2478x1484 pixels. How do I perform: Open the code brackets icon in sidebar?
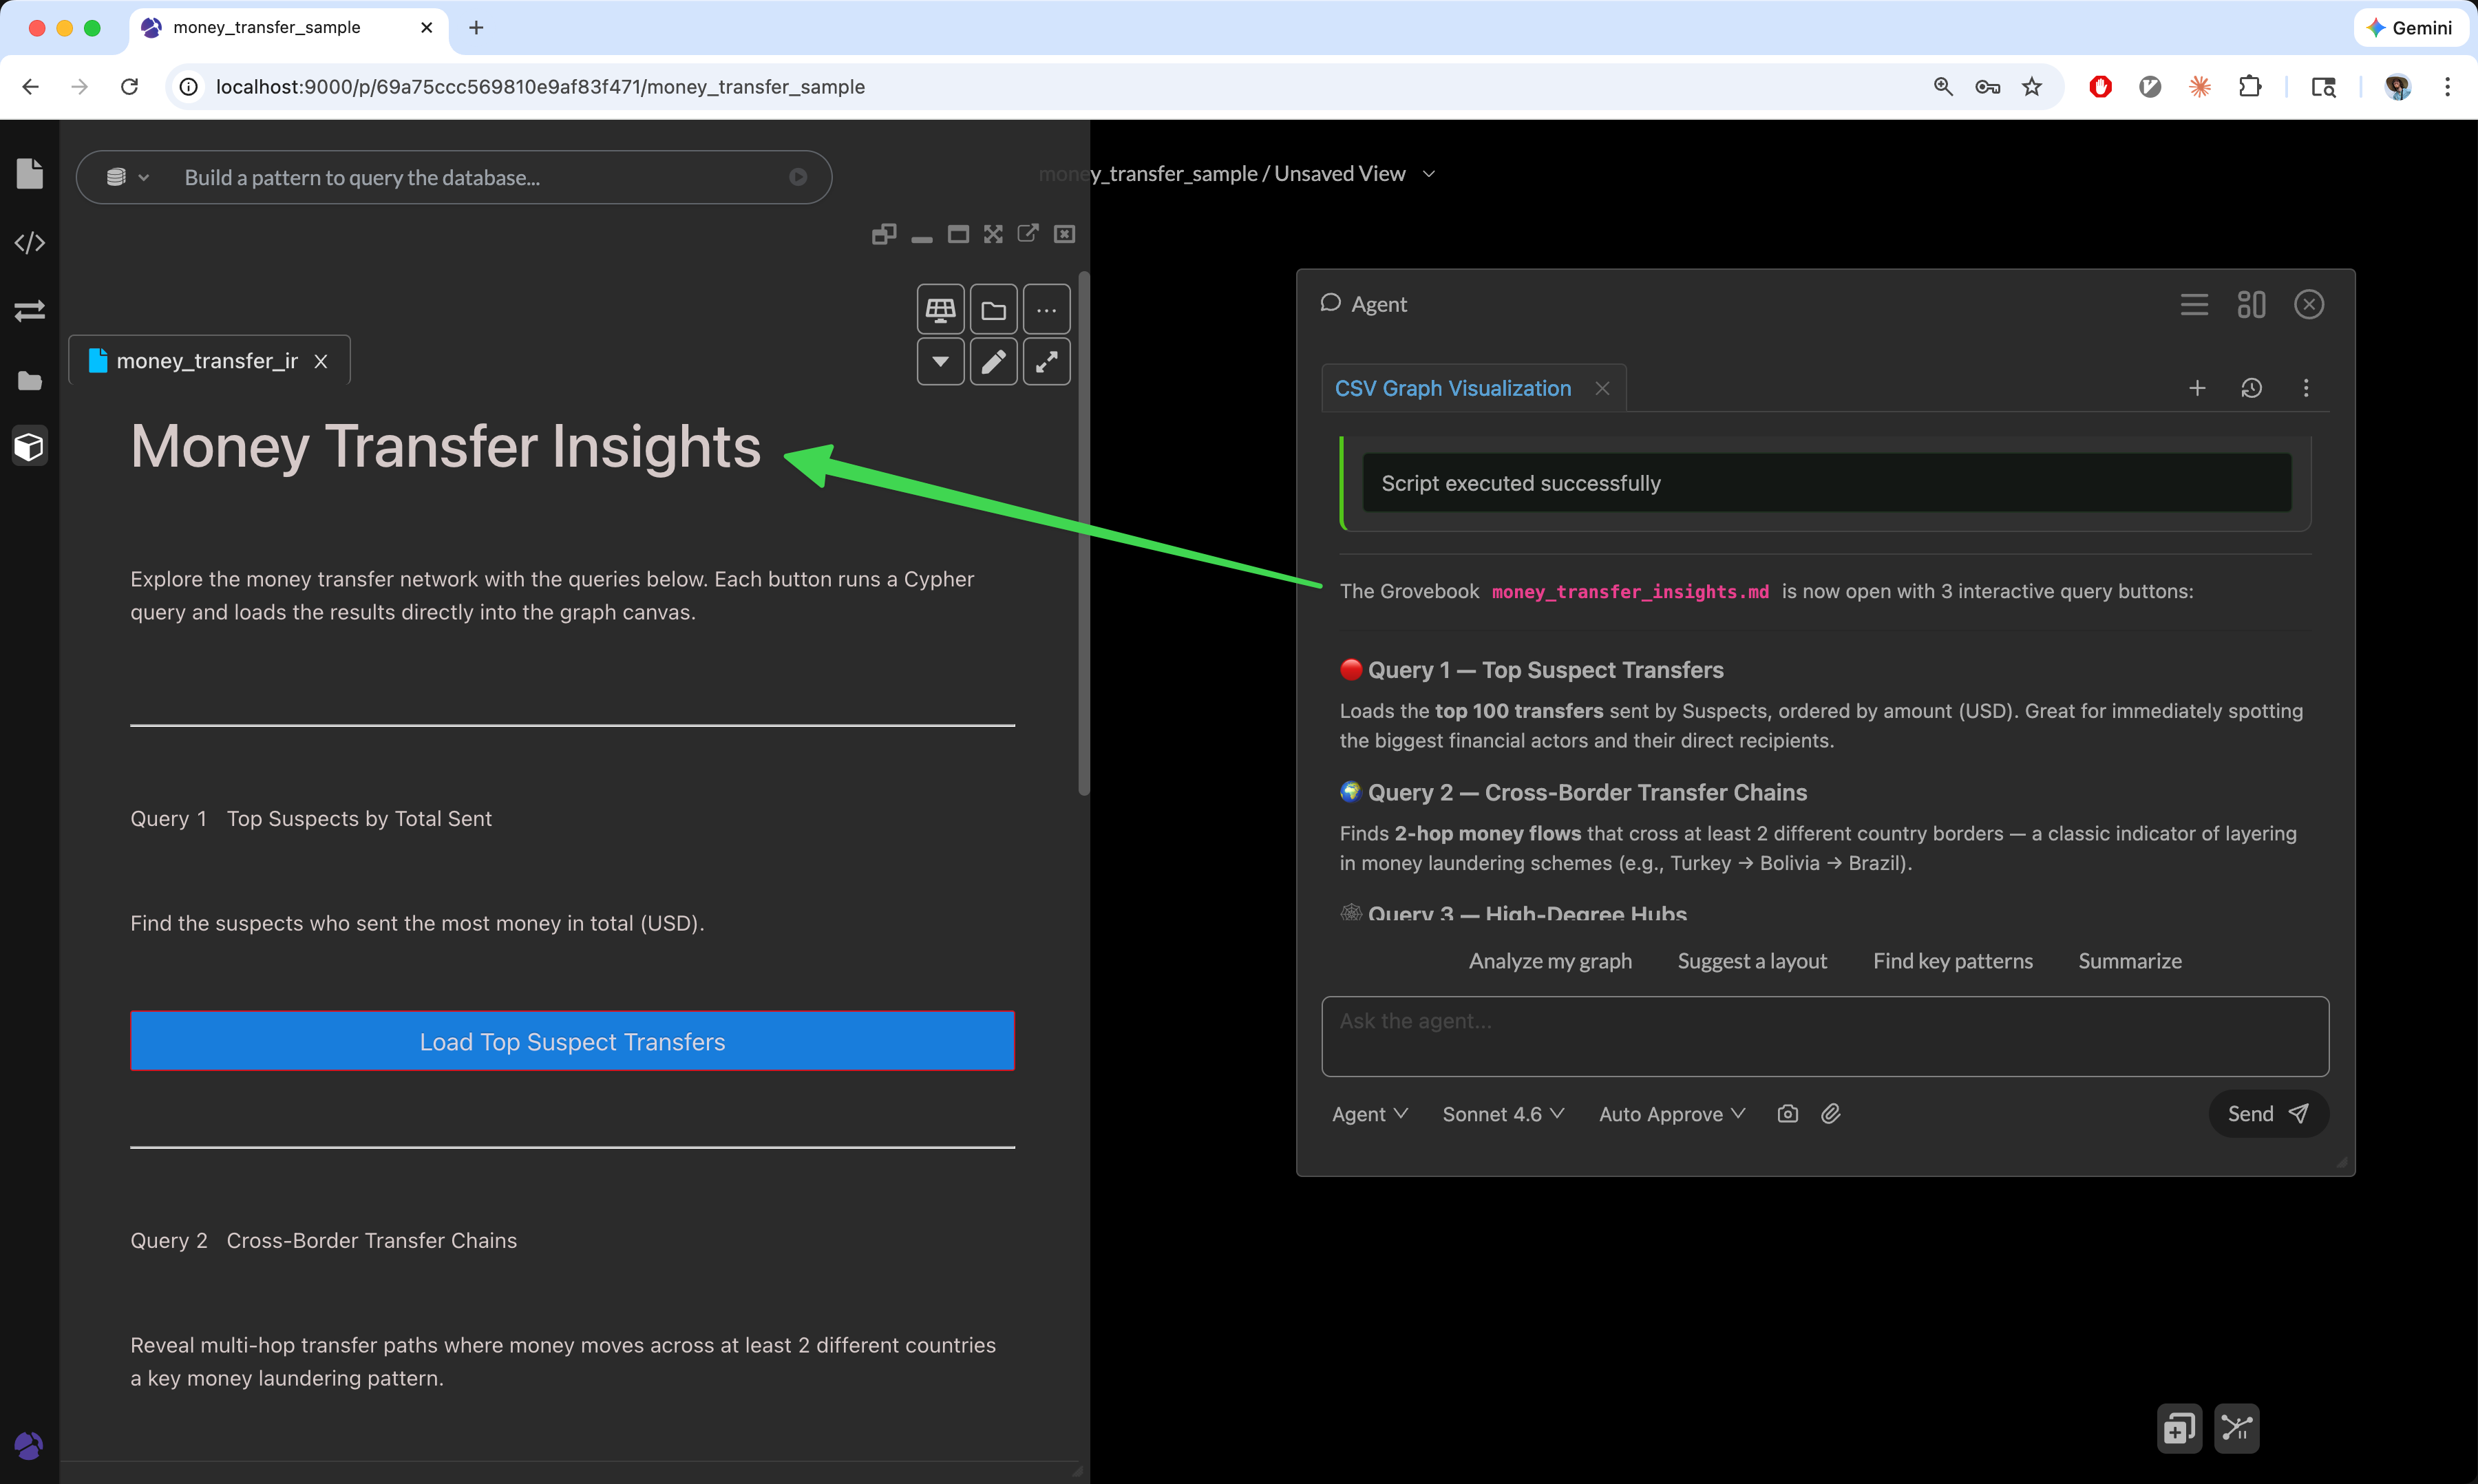[30, 243]
